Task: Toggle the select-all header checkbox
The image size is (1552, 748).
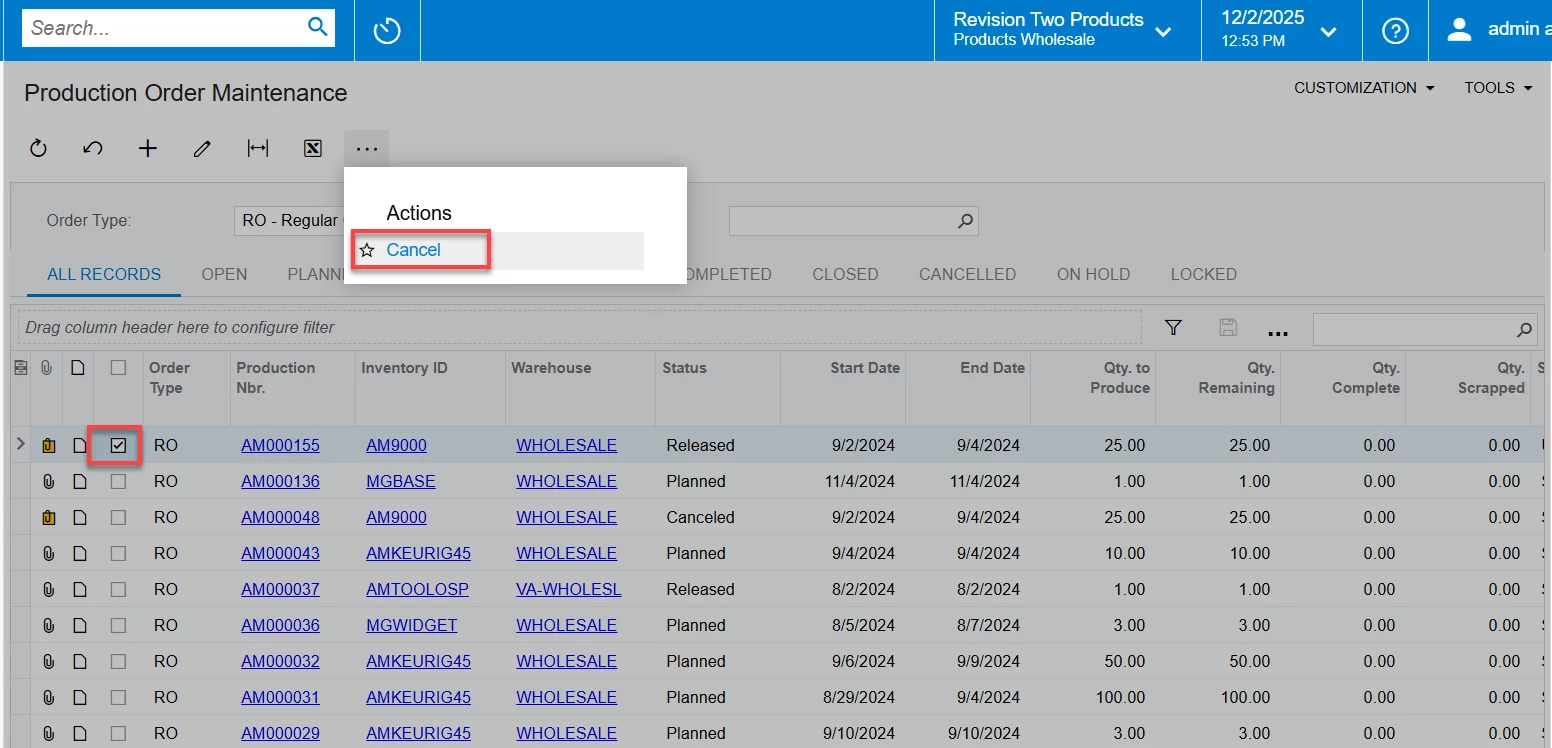Action: 119,368
